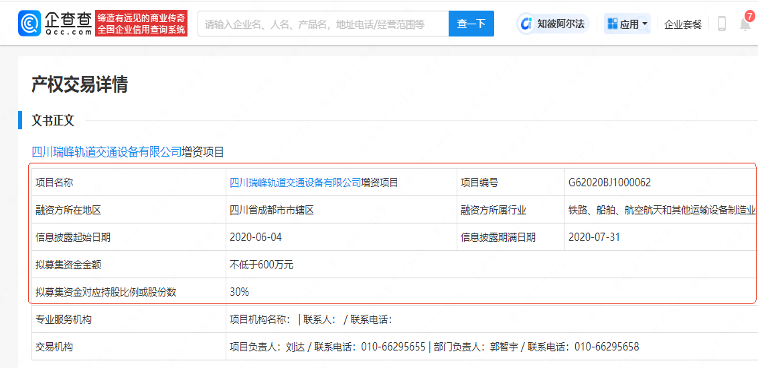Open the notification bell icon

point(745,24)
